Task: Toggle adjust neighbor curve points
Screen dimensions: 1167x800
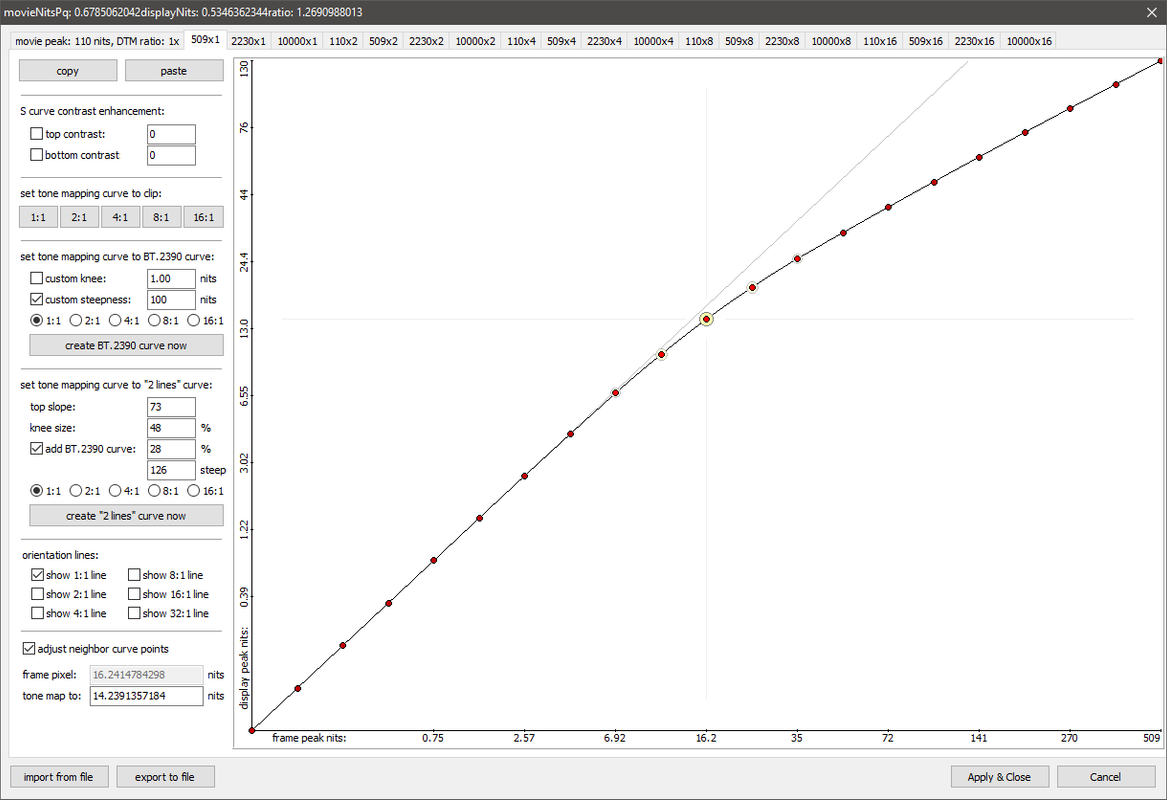Action: (x=29, y=649)
